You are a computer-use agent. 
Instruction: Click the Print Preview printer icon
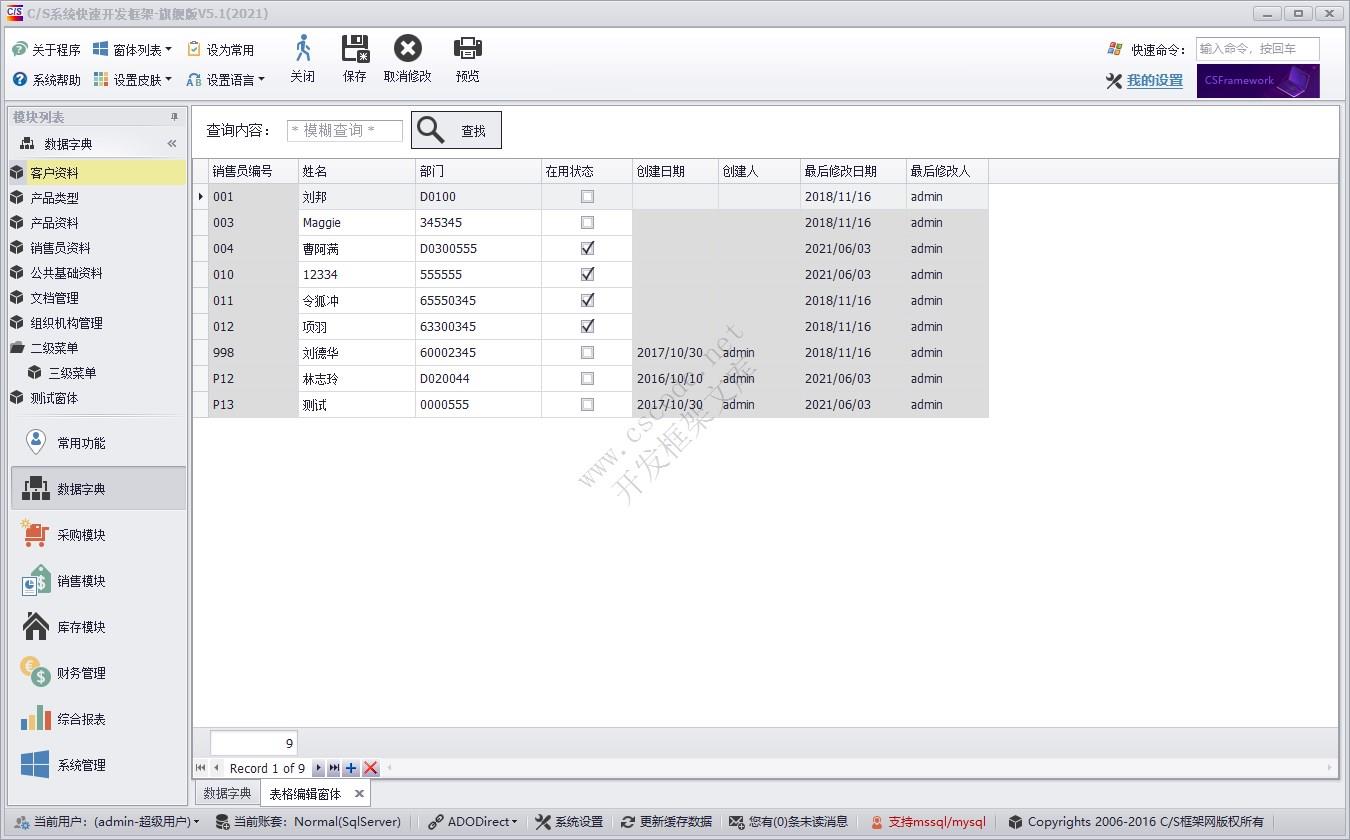pyautogui.click(x=467, y=49)
